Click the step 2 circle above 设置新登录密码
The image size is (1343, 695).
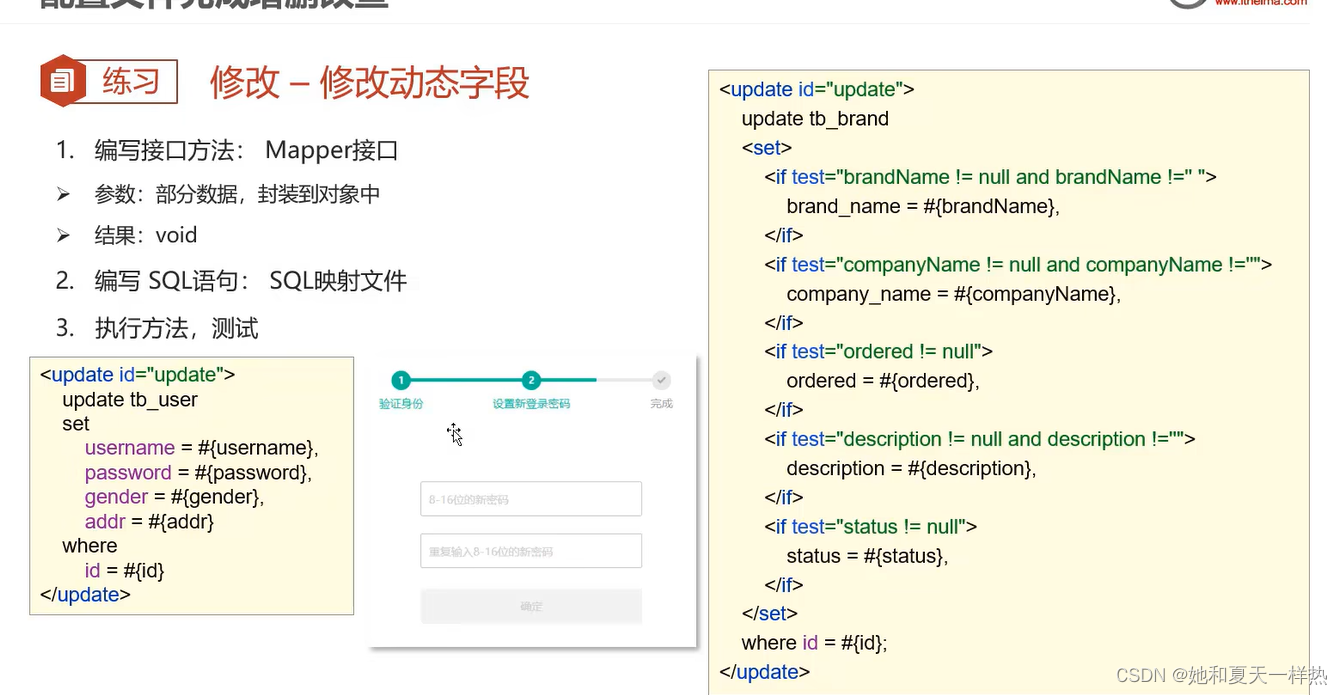[x=531, y=380]
